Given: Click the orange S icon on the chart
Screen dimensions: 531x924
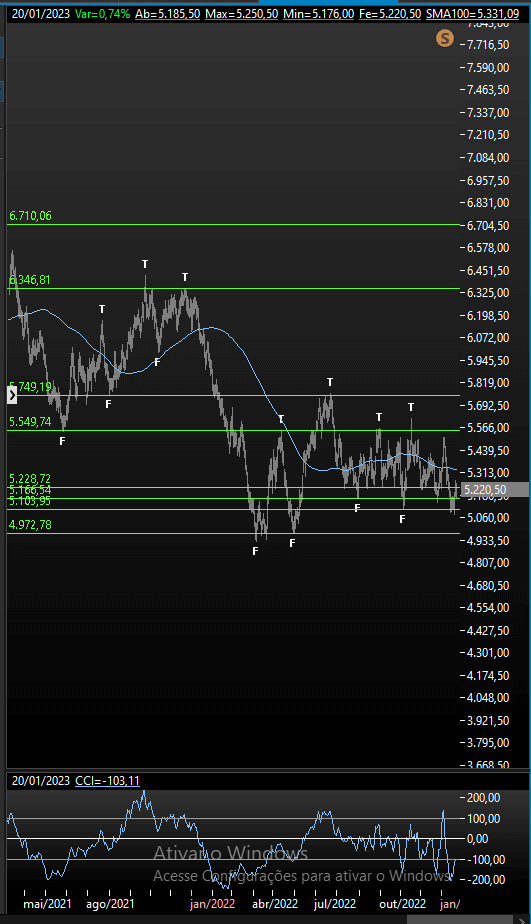Looking at the screenshot, I should tap(444, 39).
